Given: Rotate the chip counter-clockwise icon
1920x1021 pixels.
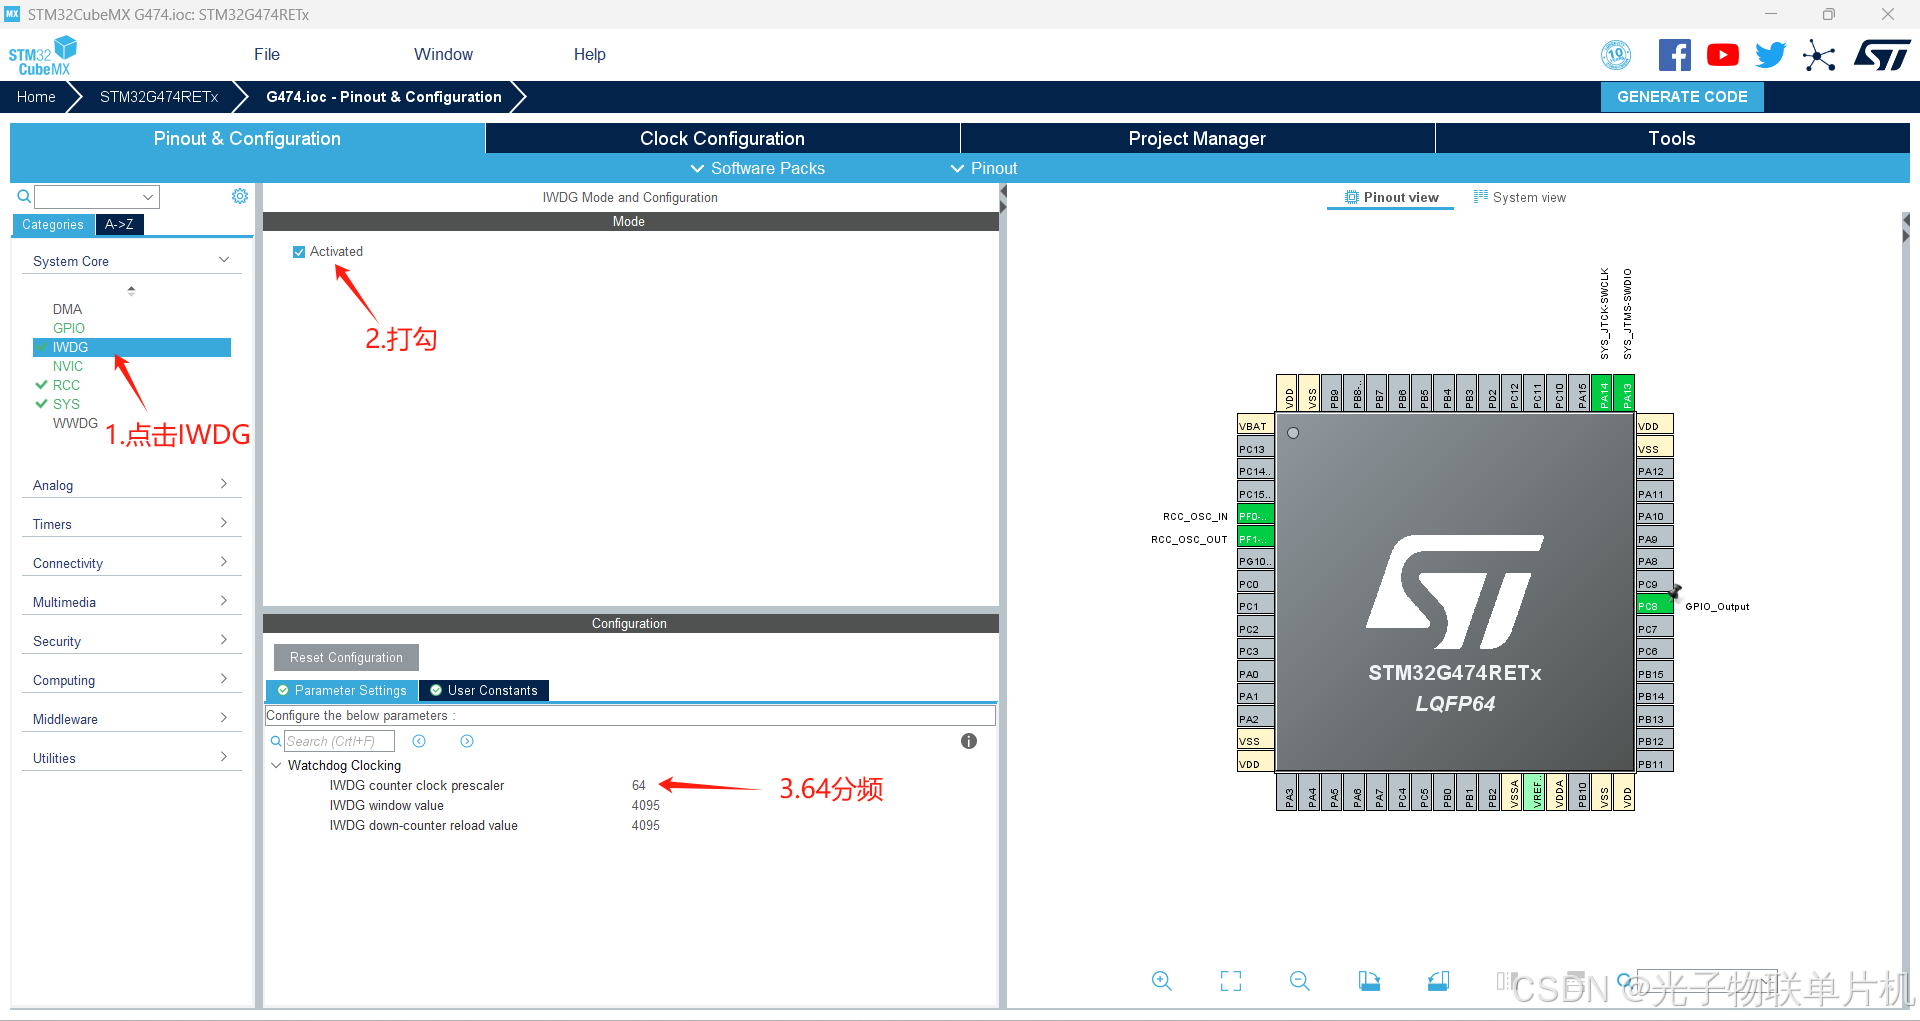Looking at the screenshot, I should (x=1438, y=981).
